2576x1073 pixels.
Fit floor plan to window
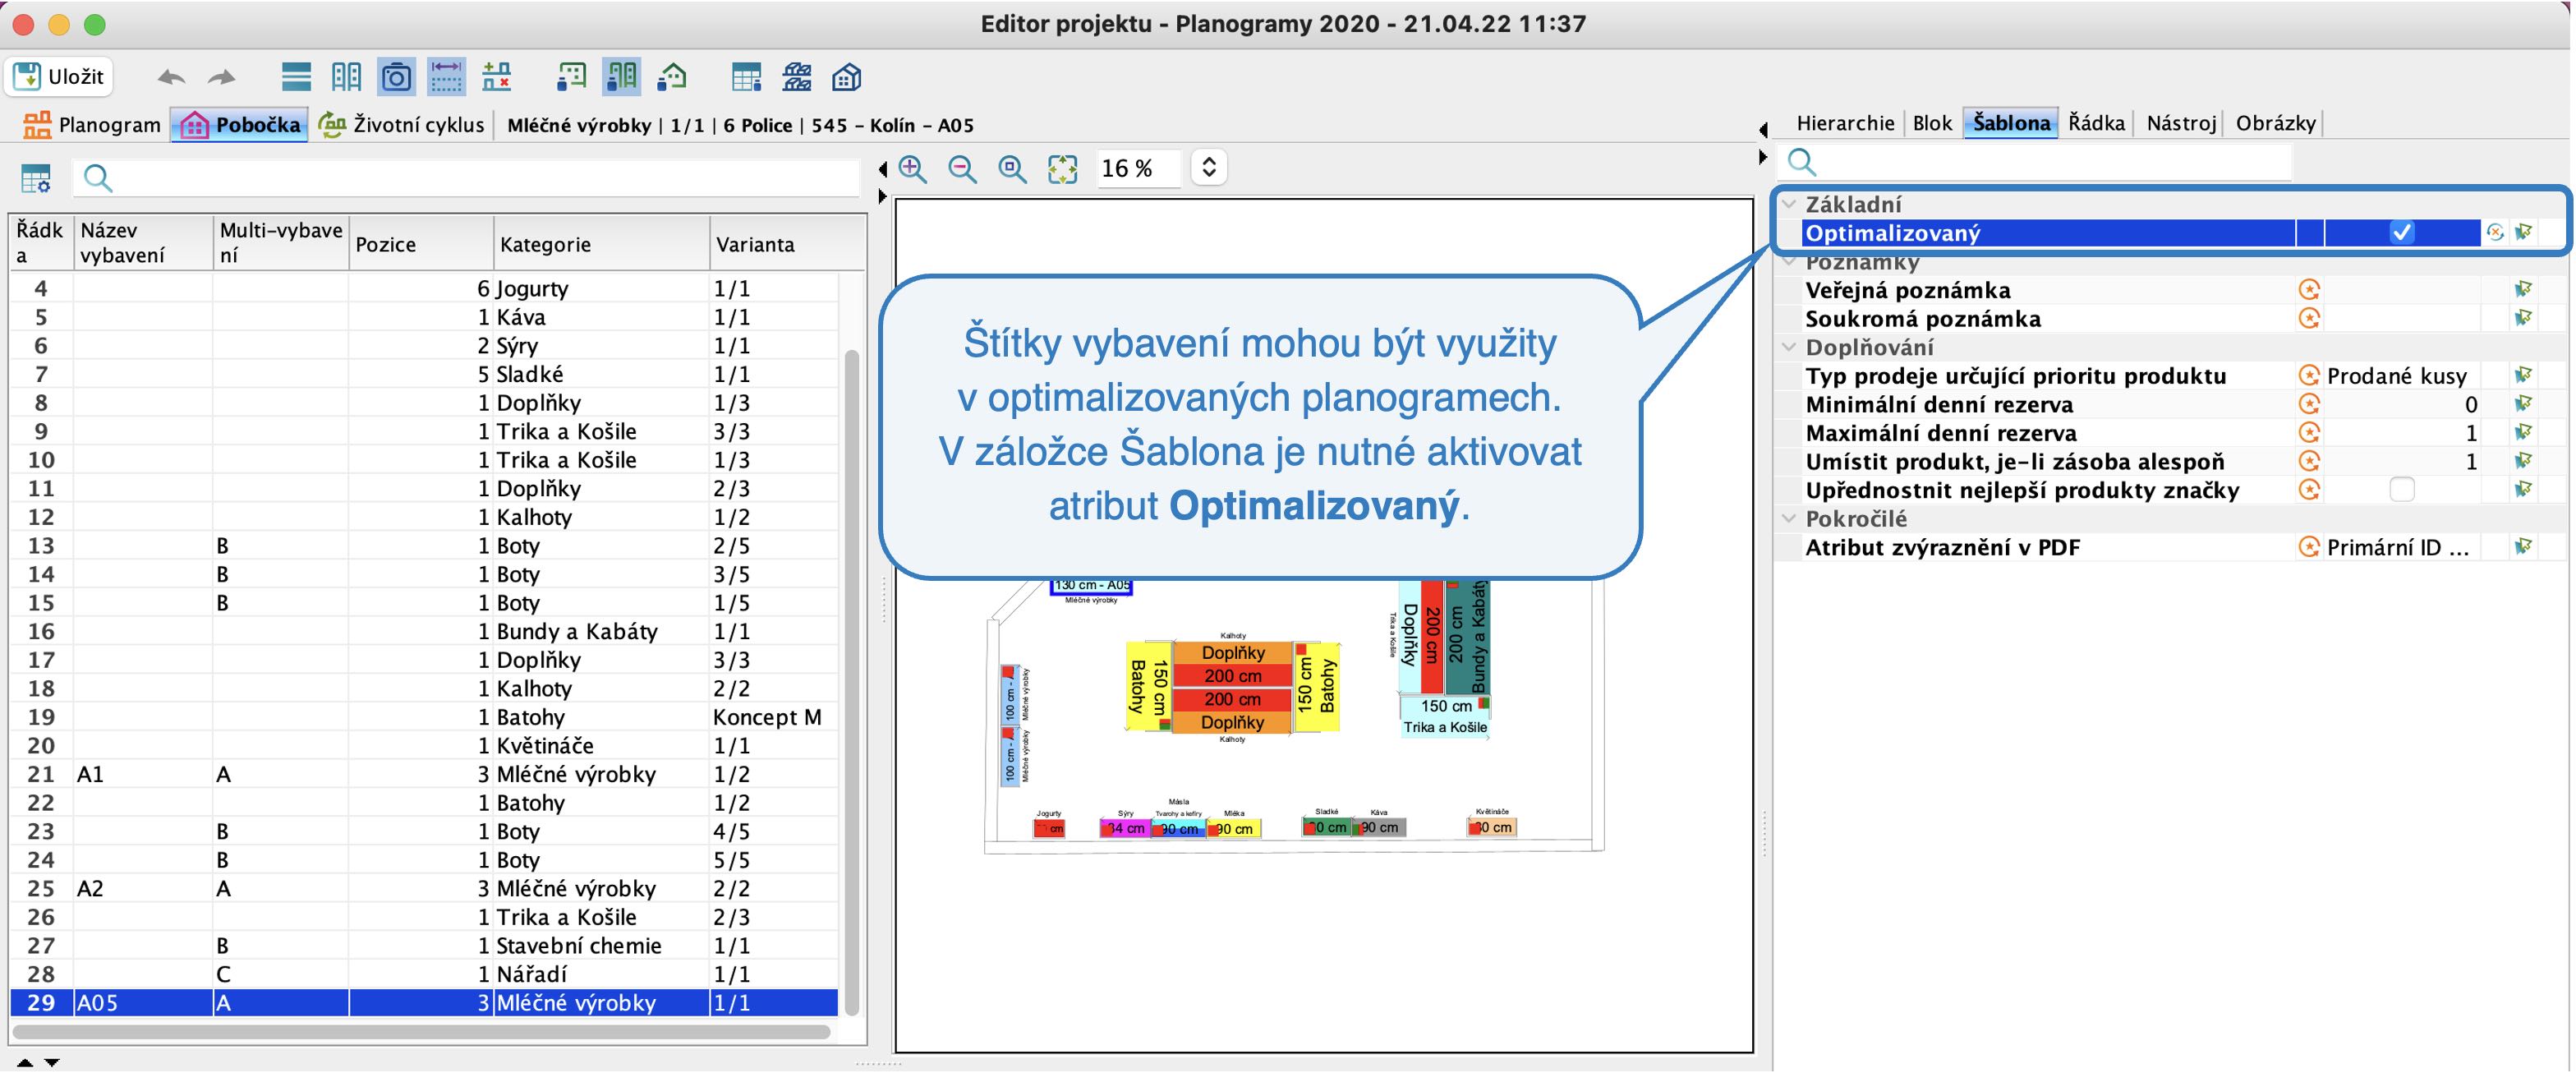[1062, 169]
